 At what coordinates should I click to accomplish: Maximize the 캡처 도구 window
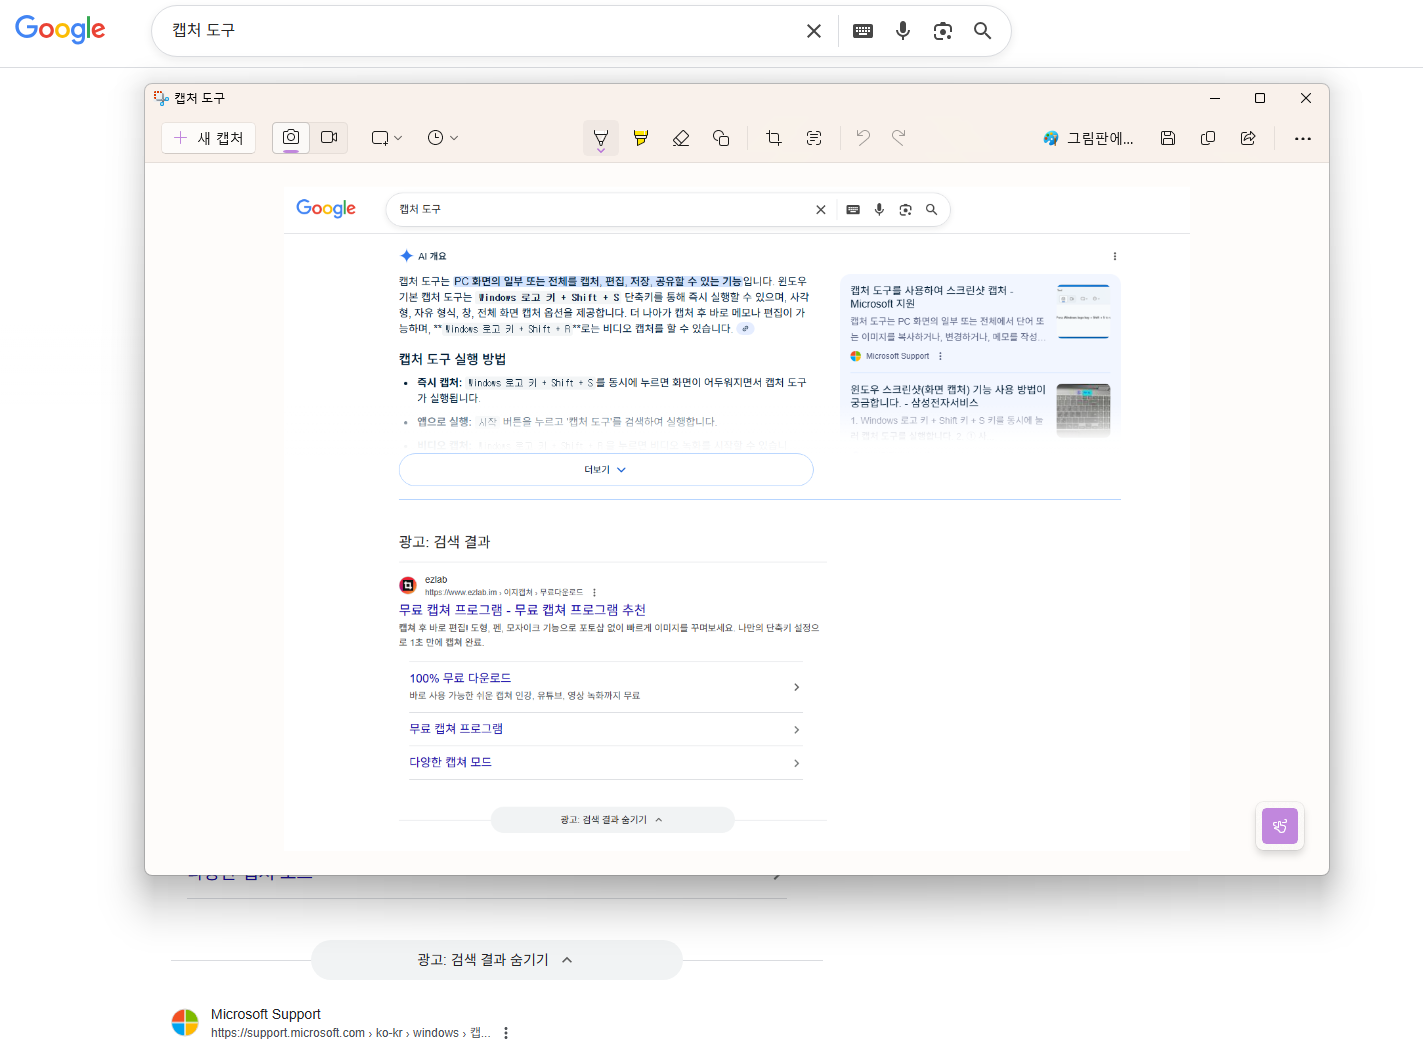(1260, 98)
